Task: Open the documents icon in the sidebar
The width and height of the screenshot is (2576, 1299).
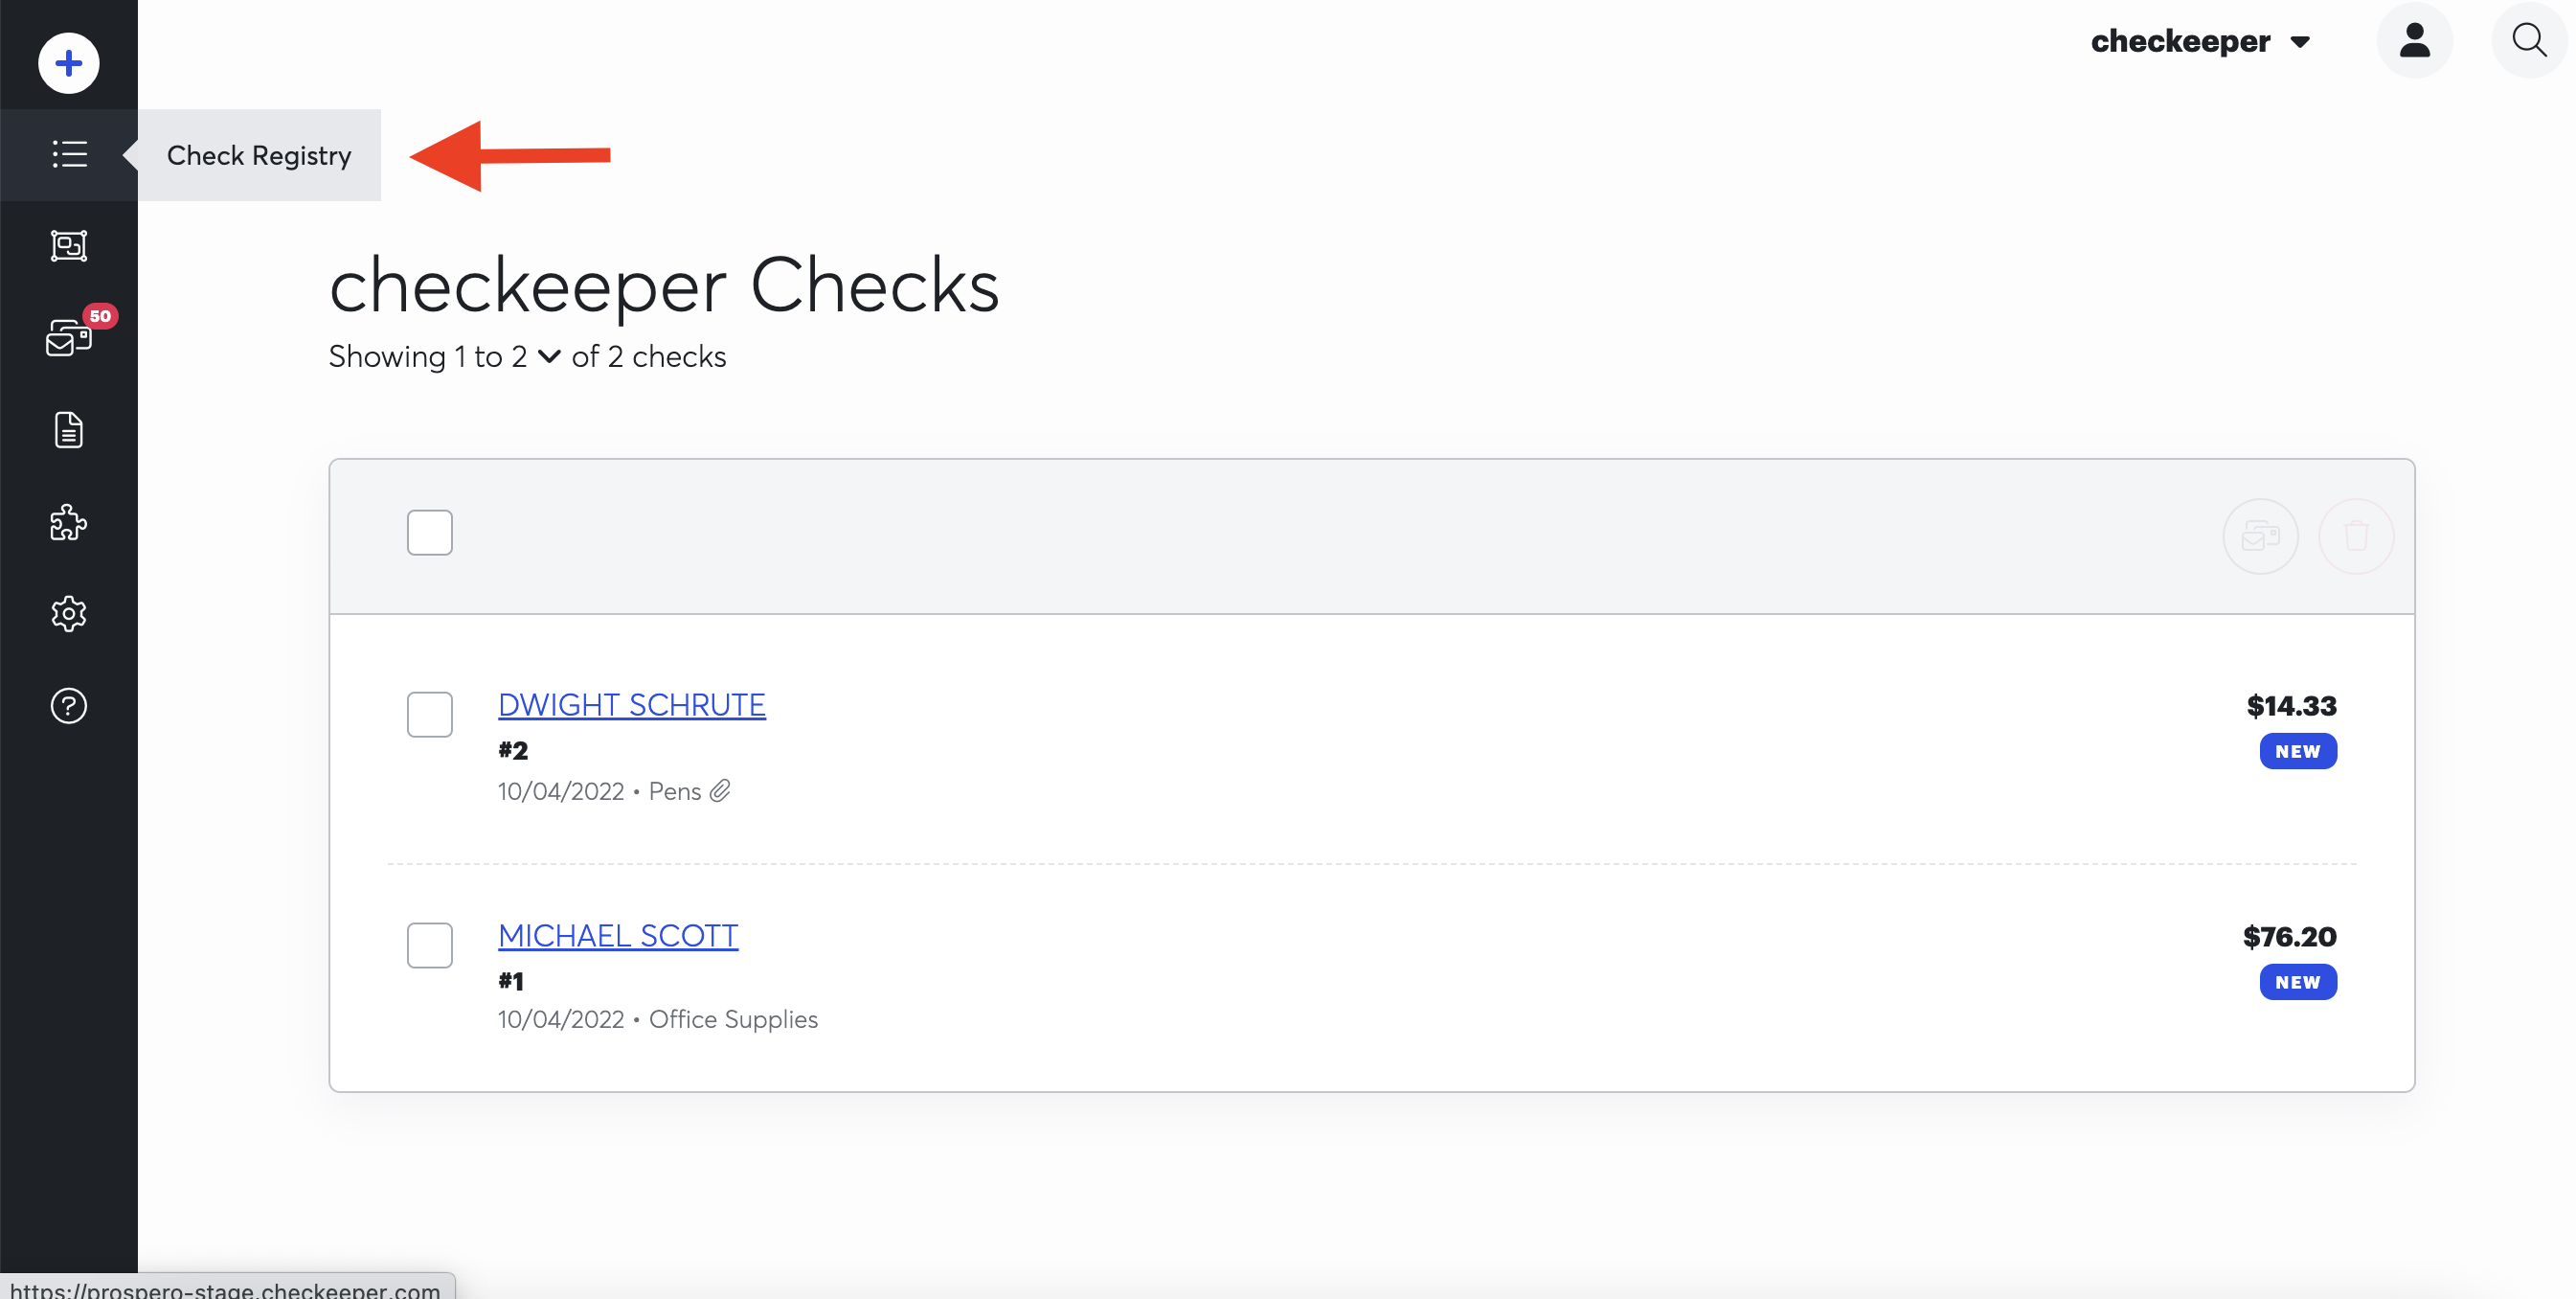Action: [68, 430]
